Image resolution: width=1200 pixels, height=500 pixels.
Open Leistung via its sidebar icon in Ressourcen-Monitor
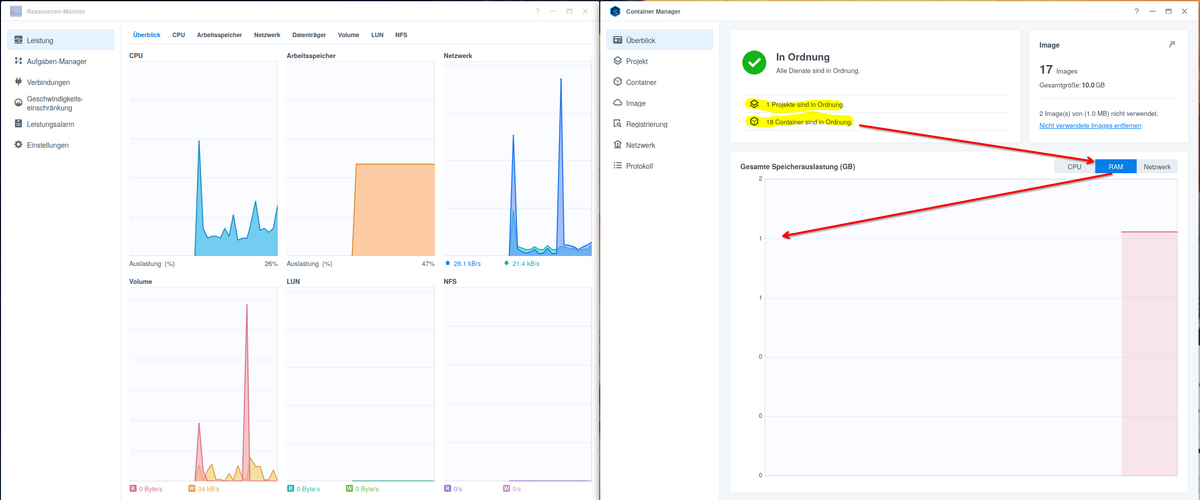[x=18, y=40]
